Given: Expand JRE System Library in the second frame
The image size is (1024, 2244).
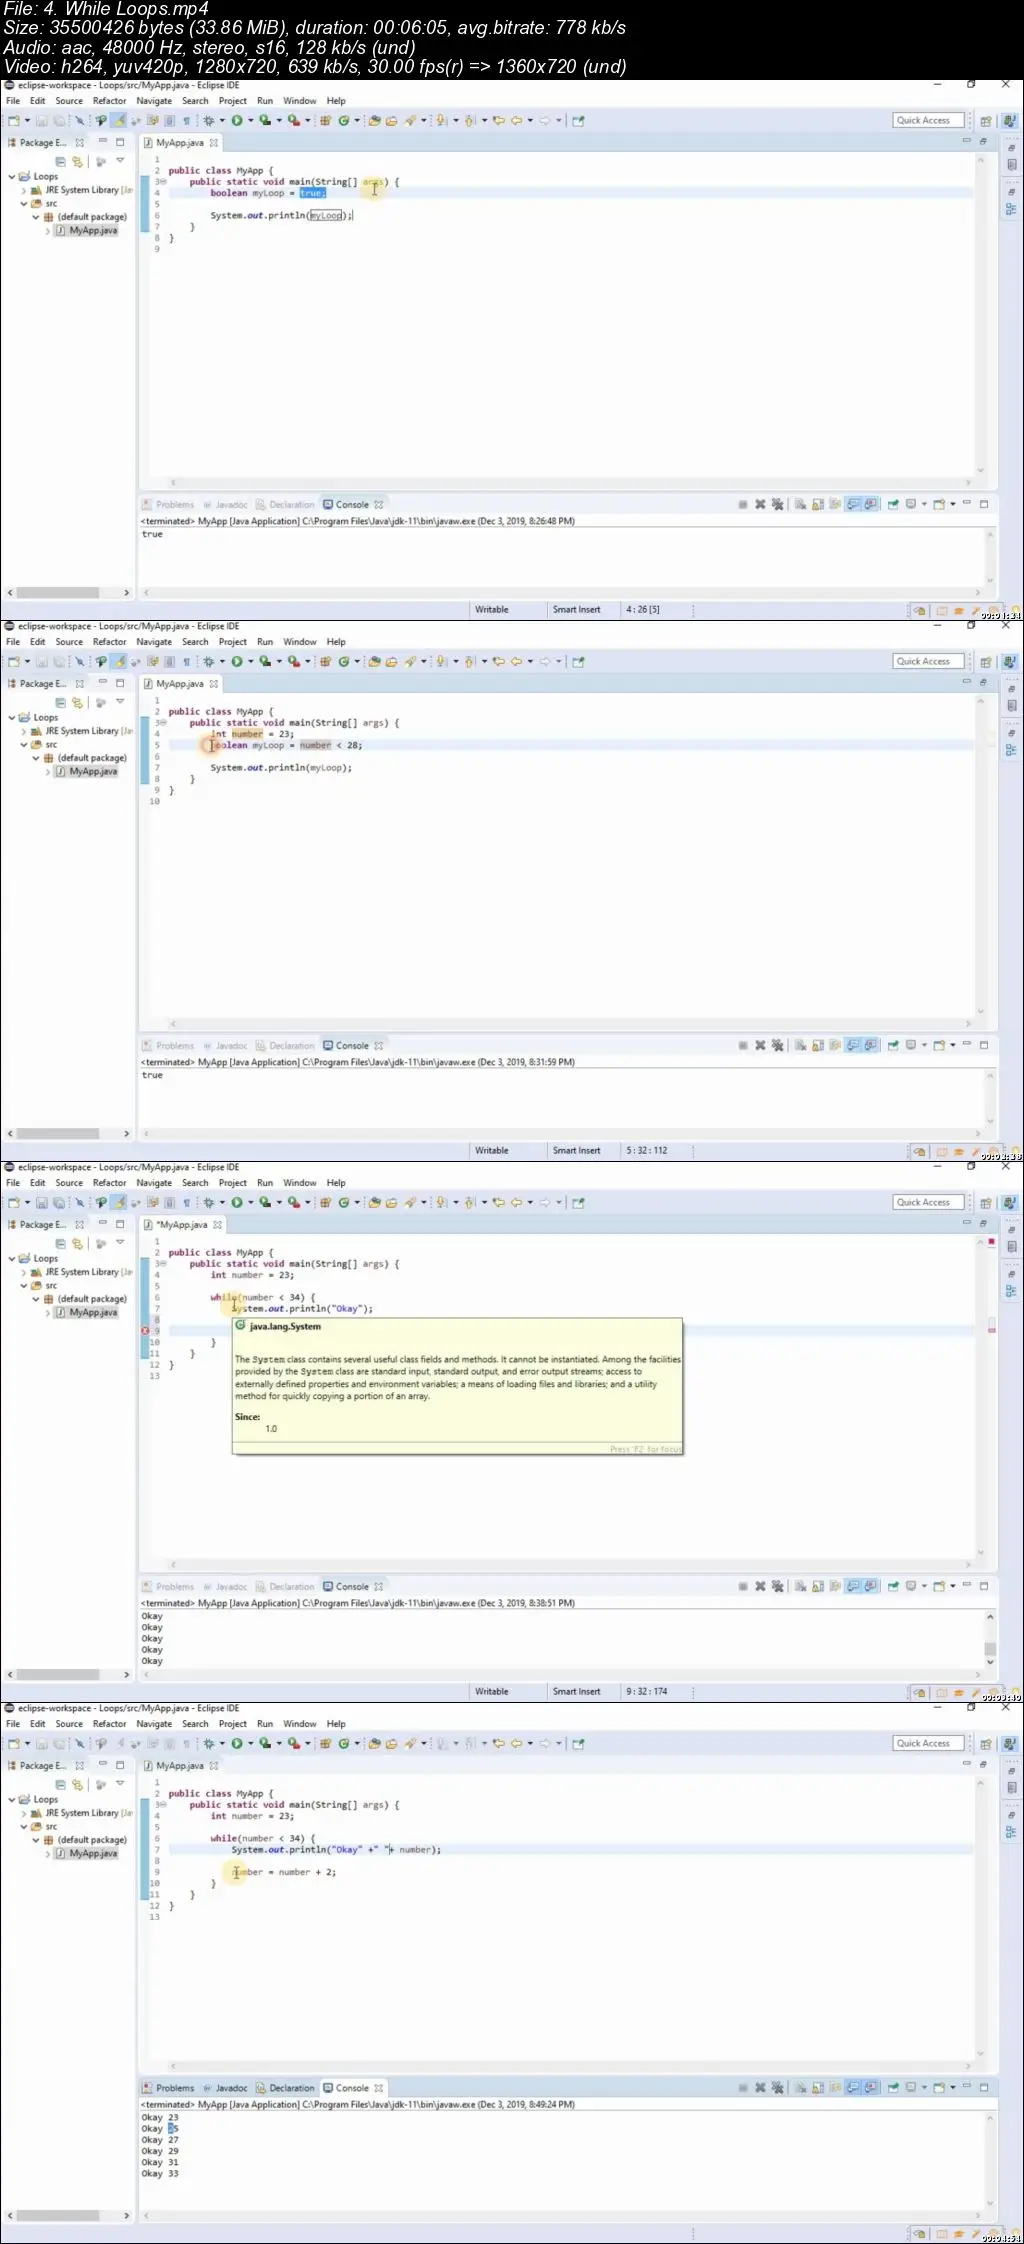Looking at the screenshot, I should [x=24, y=731].
